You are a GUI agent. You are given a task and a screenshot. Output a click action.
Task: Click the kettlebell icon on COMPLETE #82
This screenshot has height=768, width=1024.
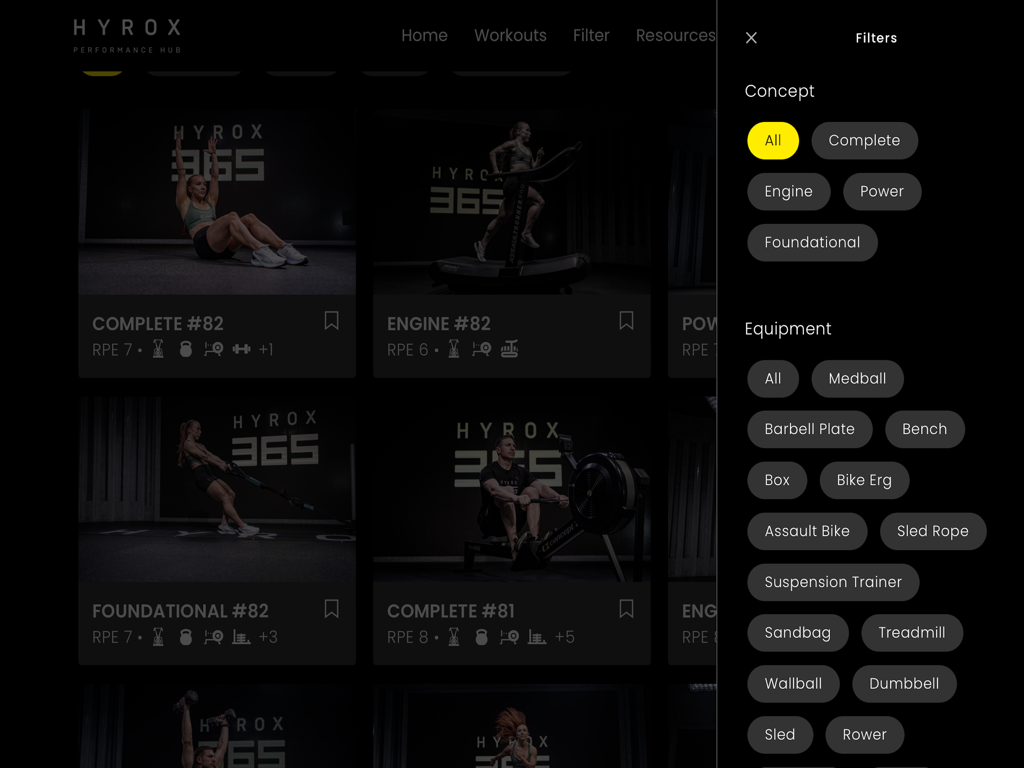(185, 350)
